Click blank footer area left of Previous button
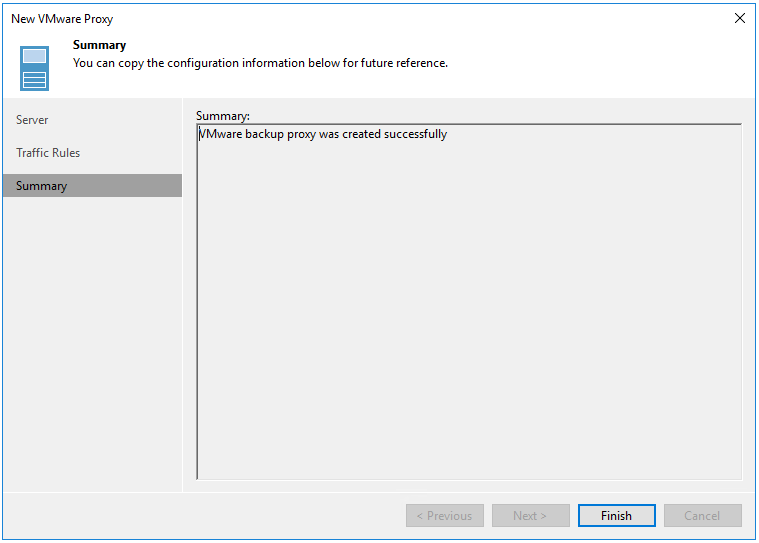The width and height of the screenshot is (759, 543). tap(200, 516)
